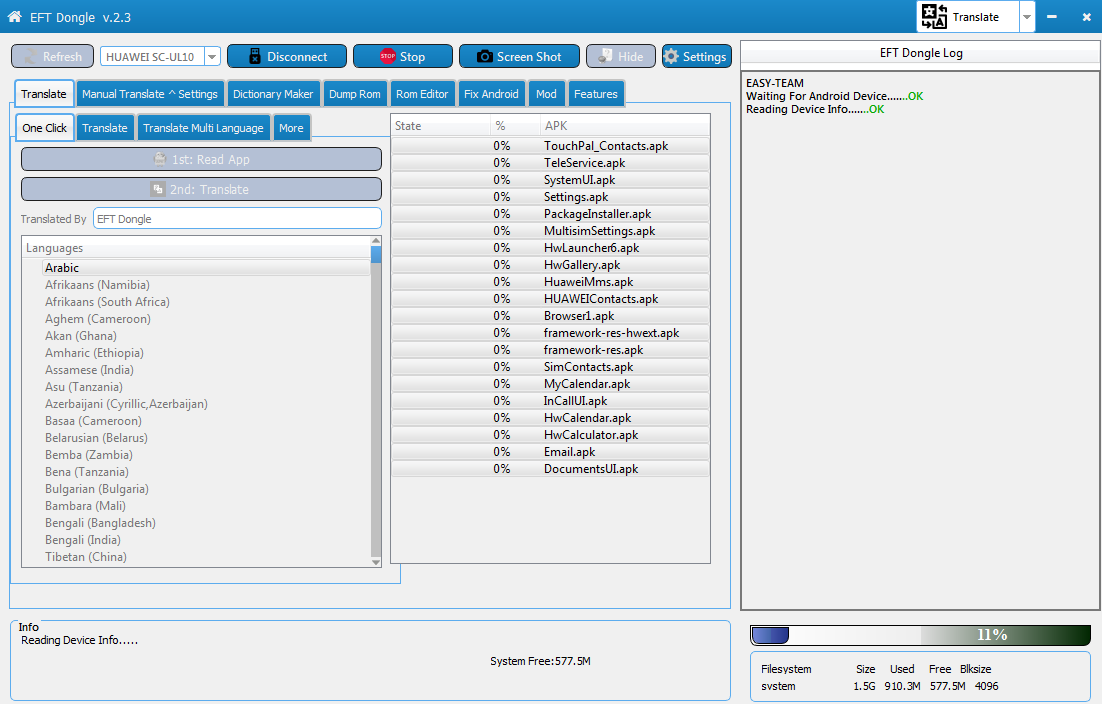Select the DocumentsUI.apk row
The height and width of the screenshot is (704, 1102).
[550, 469]
